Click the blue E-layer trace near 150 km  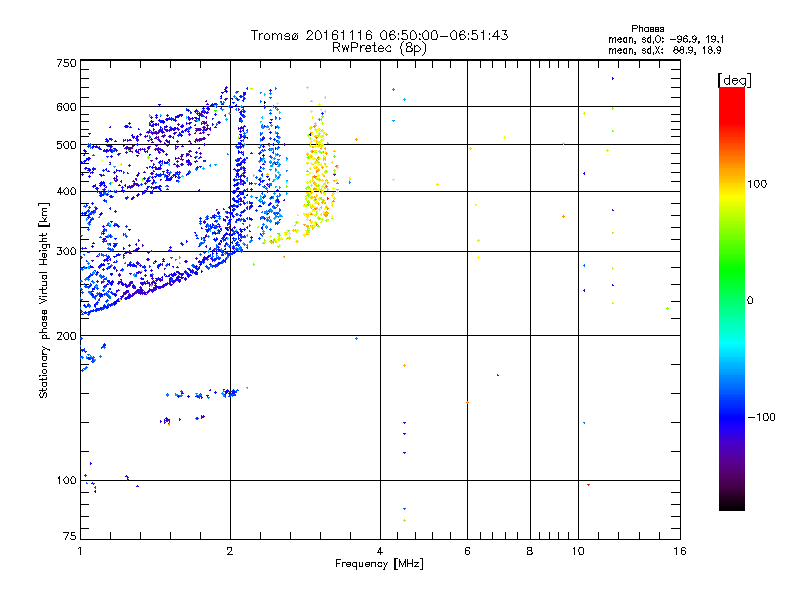coord(204,394)
